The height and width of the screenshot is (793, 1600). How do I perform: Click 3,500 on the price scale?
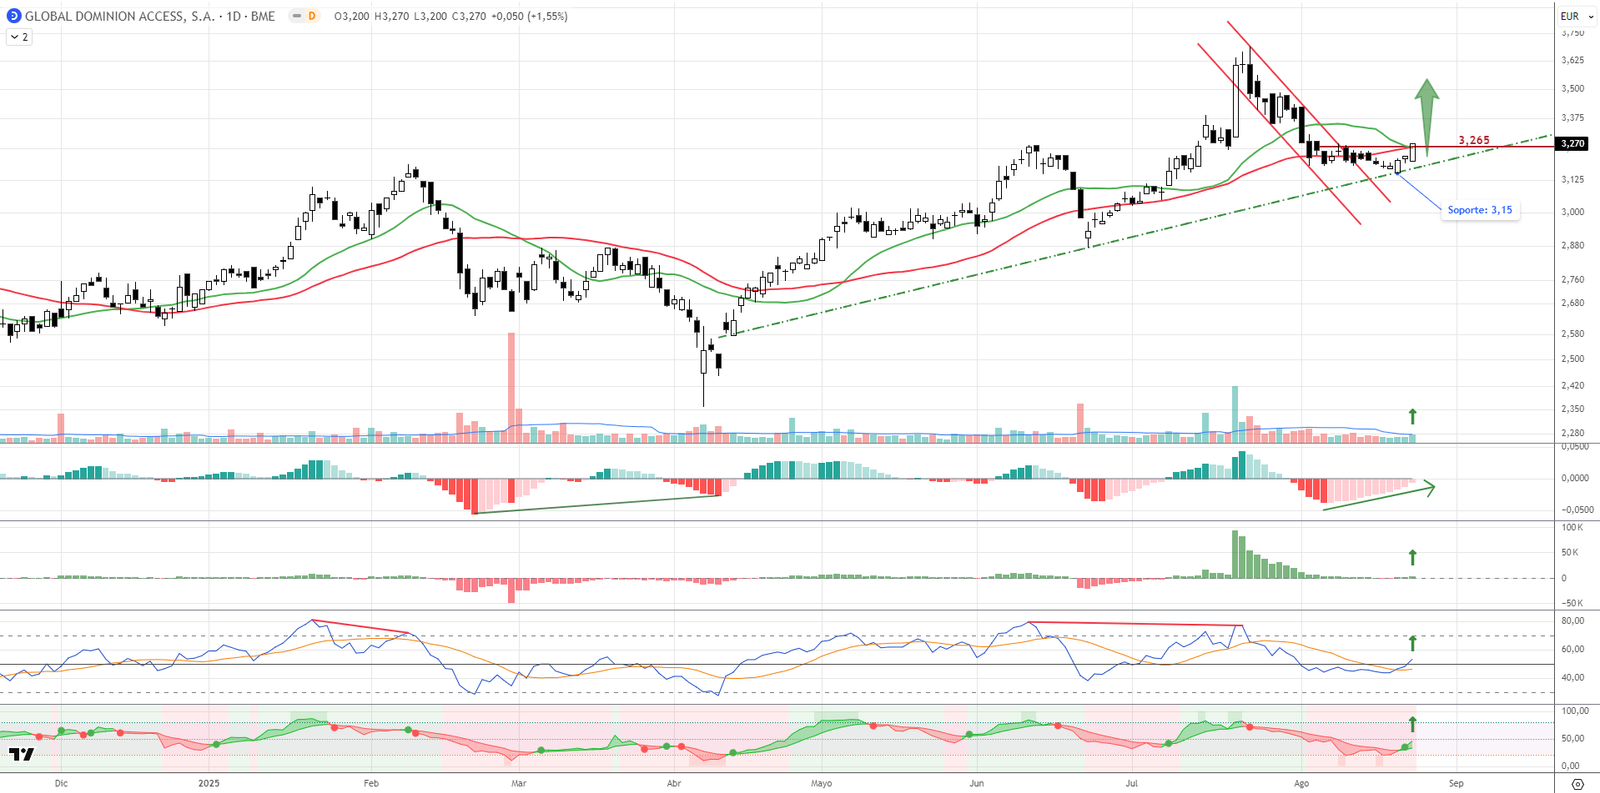pos(1573,88)
